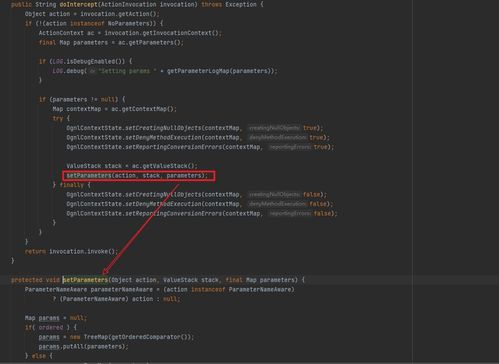Click setCreatingNullObjects on the false line
Screen dimensions: 499x364
[163, 195]
